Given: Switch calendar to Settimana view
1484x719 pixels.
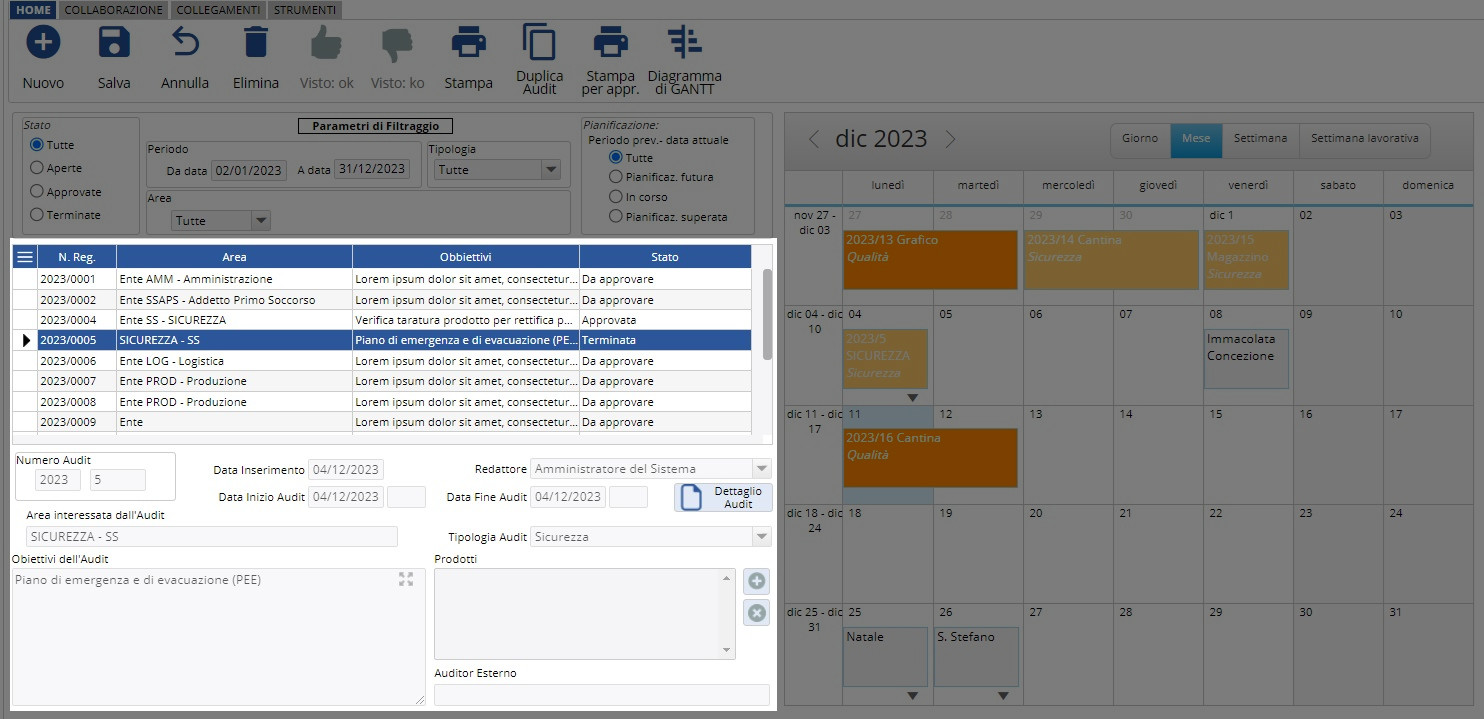Looking at the screenshot, I should click(1259, 139).
